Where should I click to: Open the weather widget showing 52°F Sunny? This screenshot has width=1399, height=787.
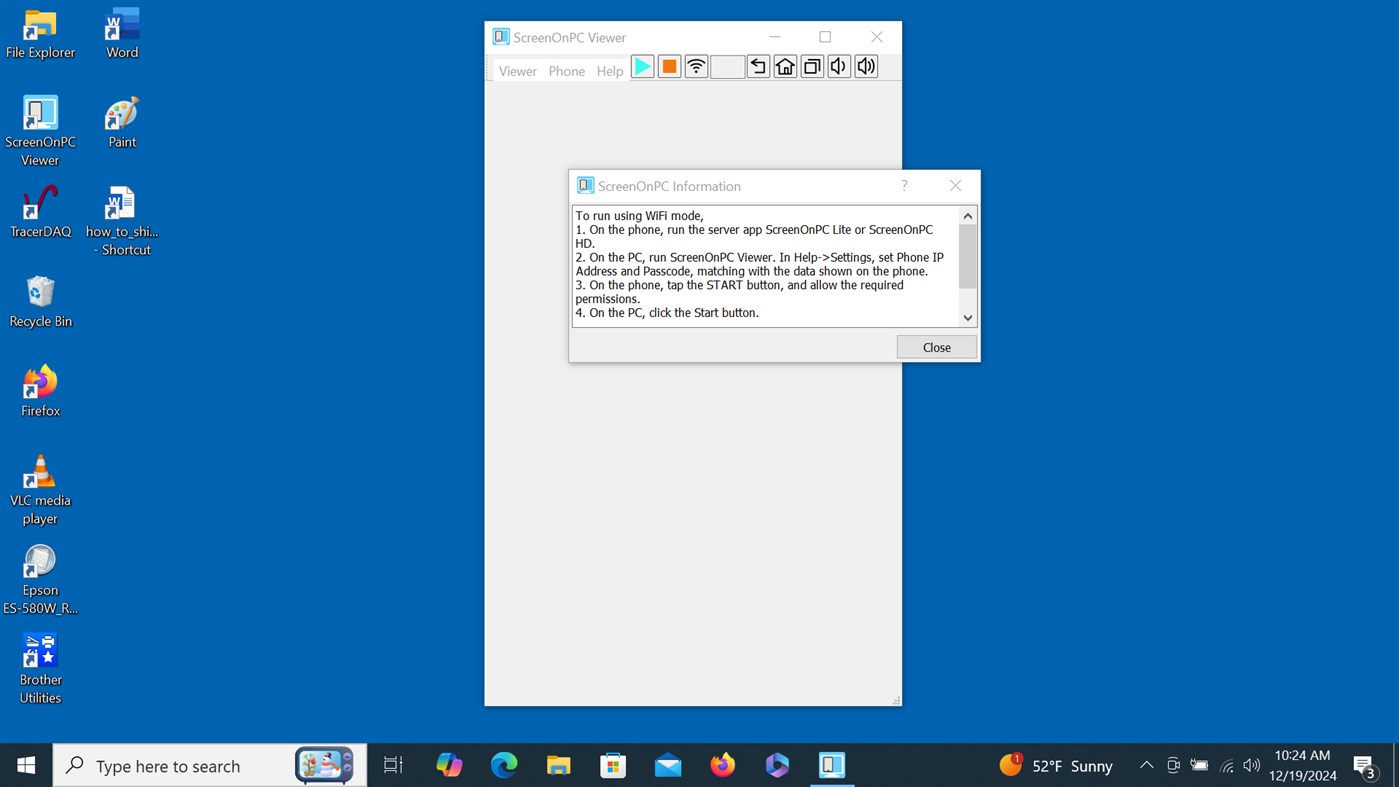(1055, 765)
